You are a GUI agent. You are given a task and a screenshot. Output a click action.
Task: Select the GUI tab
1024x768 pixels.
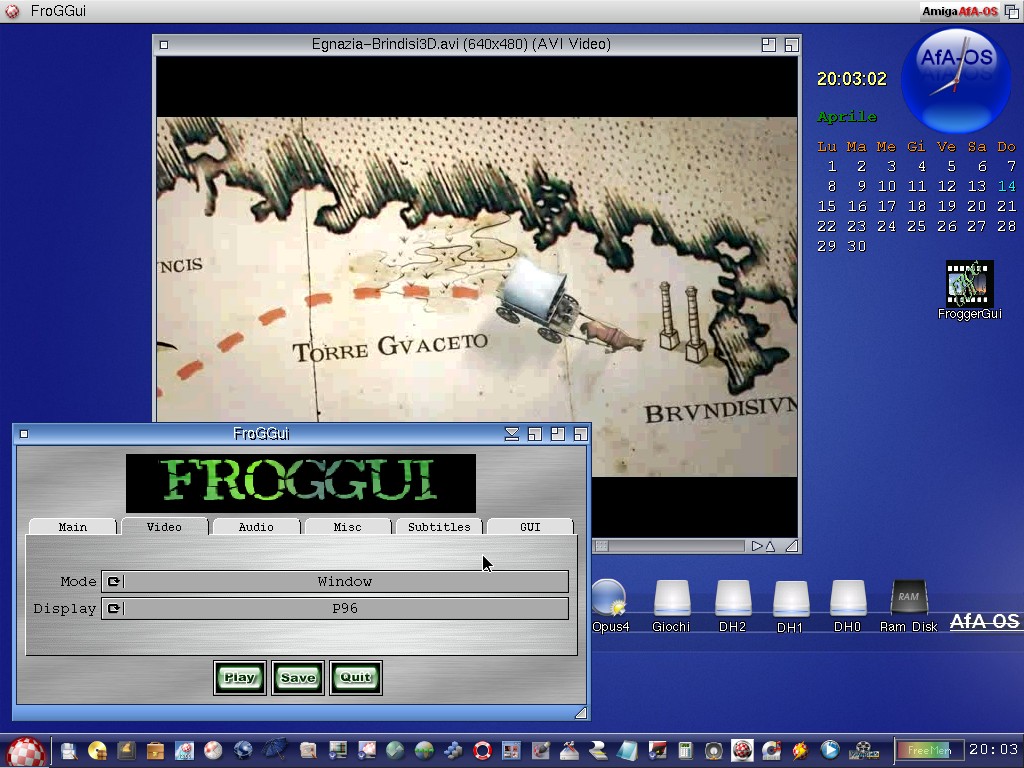(530, 527)
